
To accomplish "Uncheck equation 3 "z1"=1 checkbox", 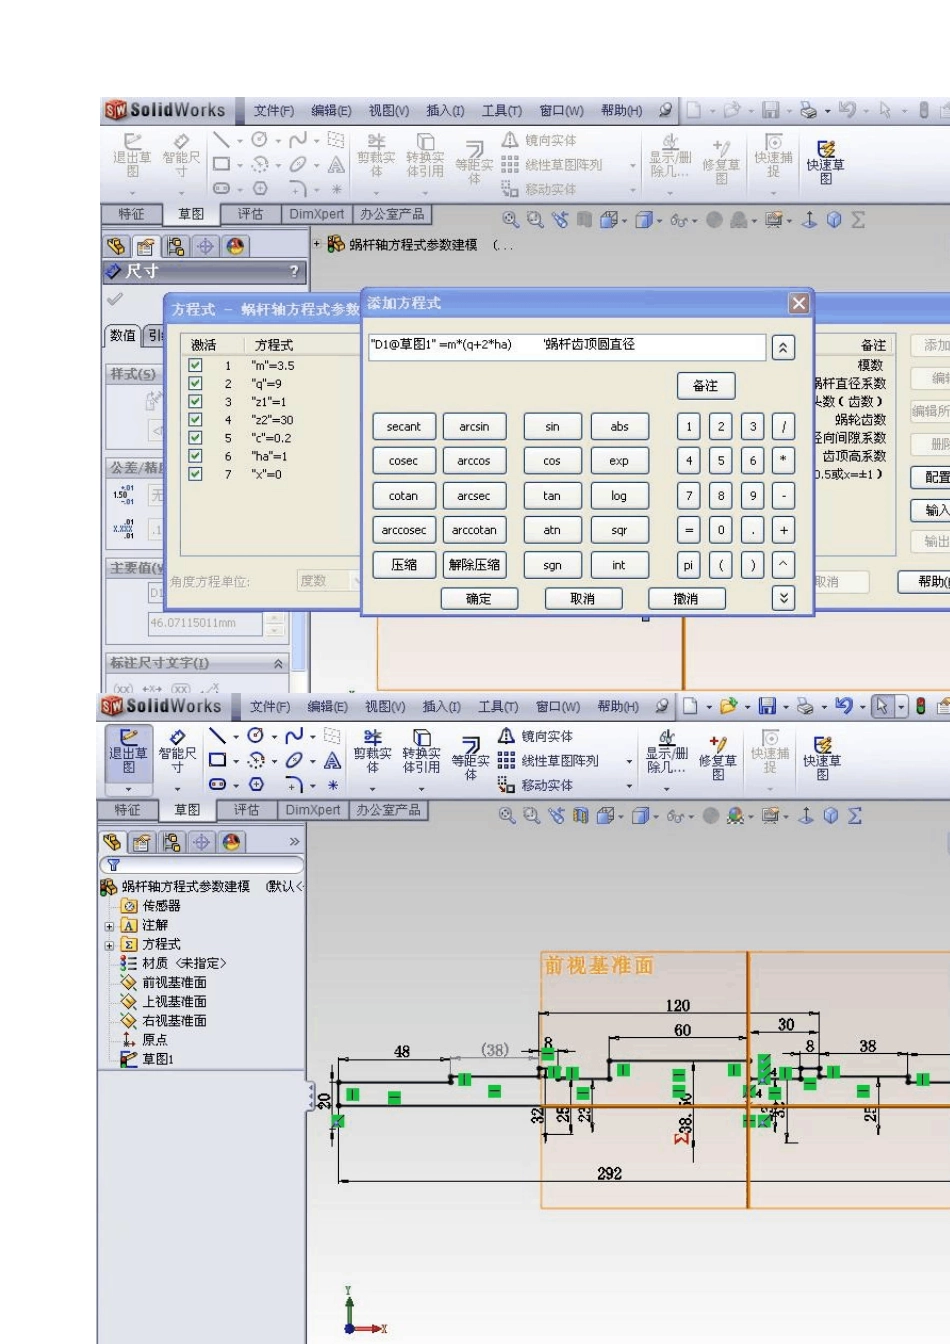I will point(195,401).
